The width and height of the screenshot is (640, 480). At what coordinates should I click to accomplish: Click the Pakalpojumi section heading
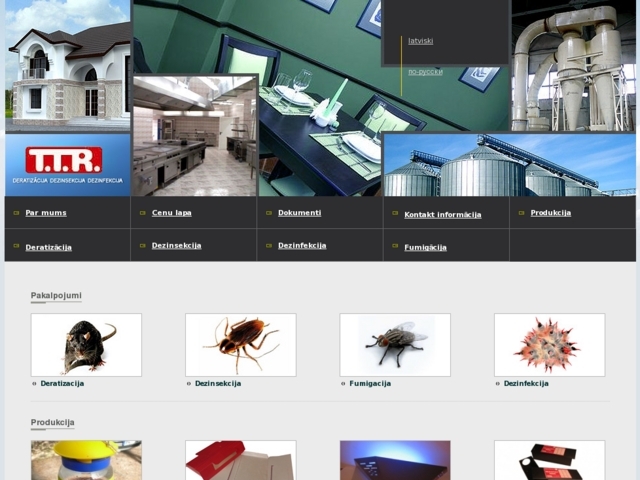[56, 295]
